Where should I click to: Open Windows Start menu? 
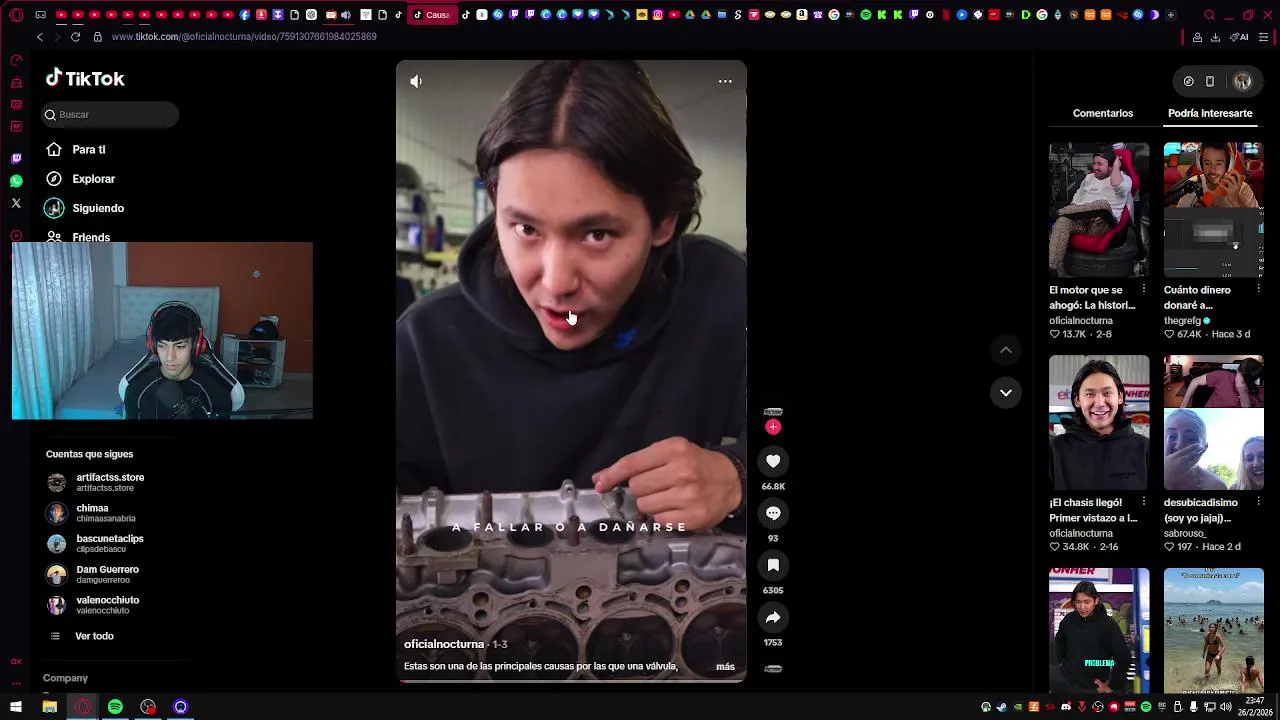[x=16, y=707]
